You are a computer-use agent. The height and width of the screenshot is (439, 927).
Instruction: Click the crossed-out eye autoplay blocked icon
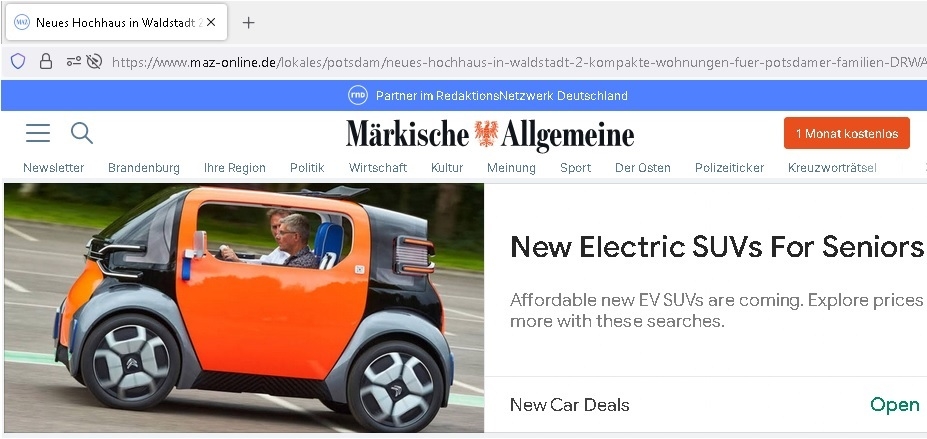coord(94,61)
